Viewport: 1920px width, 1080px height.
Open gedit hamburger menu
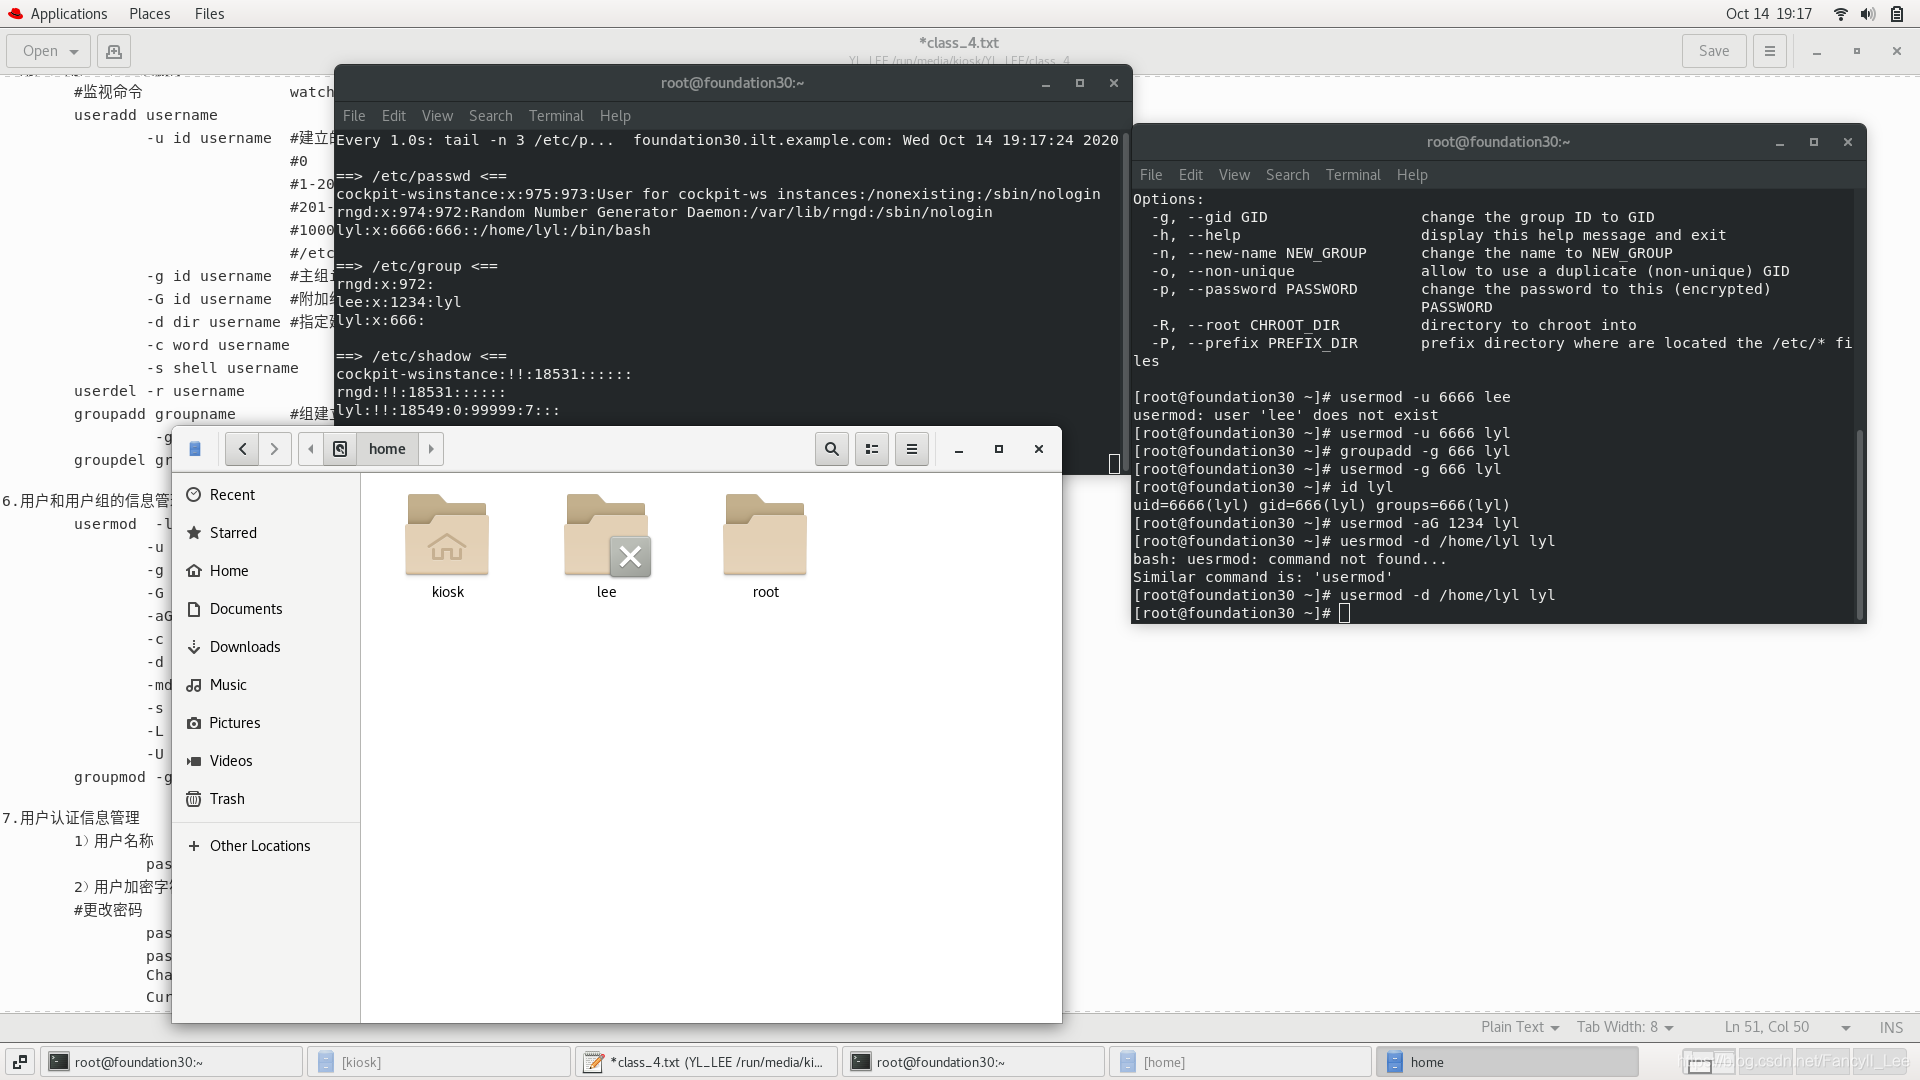[x=1769, y=51]
